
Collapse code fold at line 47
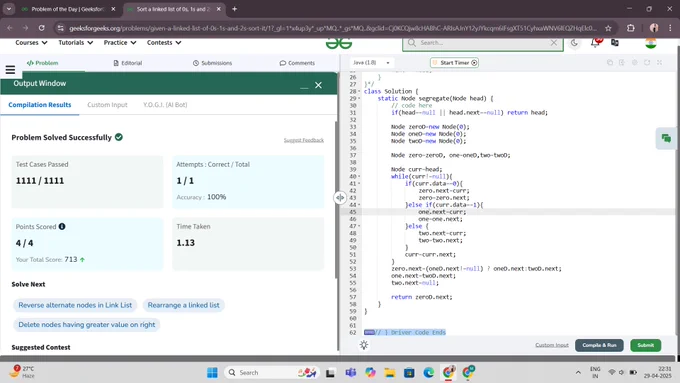tap(359, 226)
